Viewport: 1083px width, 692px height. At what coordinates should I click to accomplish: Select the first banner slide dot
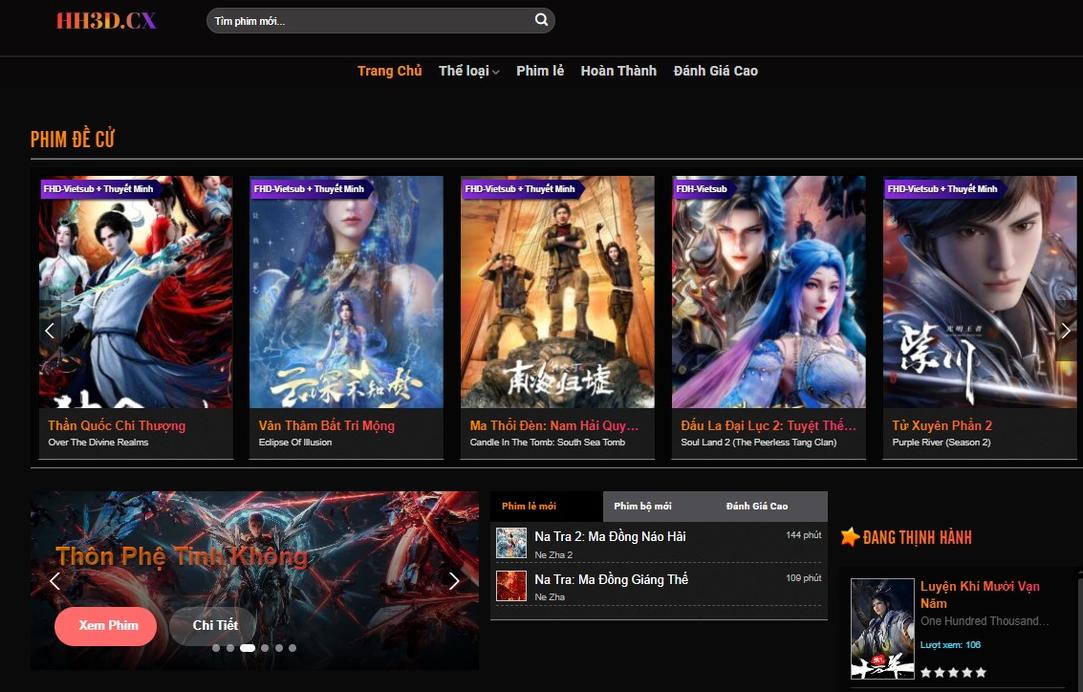point(216,648)
